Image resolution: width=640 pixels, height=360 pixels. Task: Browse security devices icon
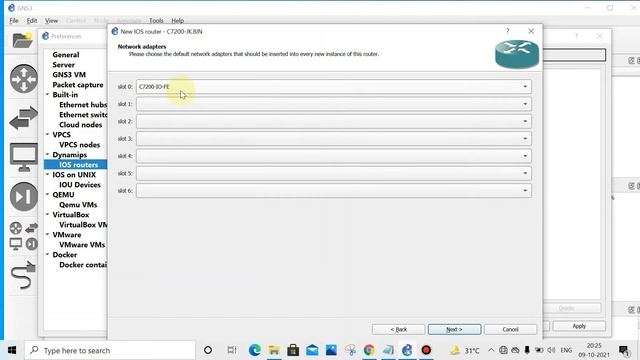point(24,197)
